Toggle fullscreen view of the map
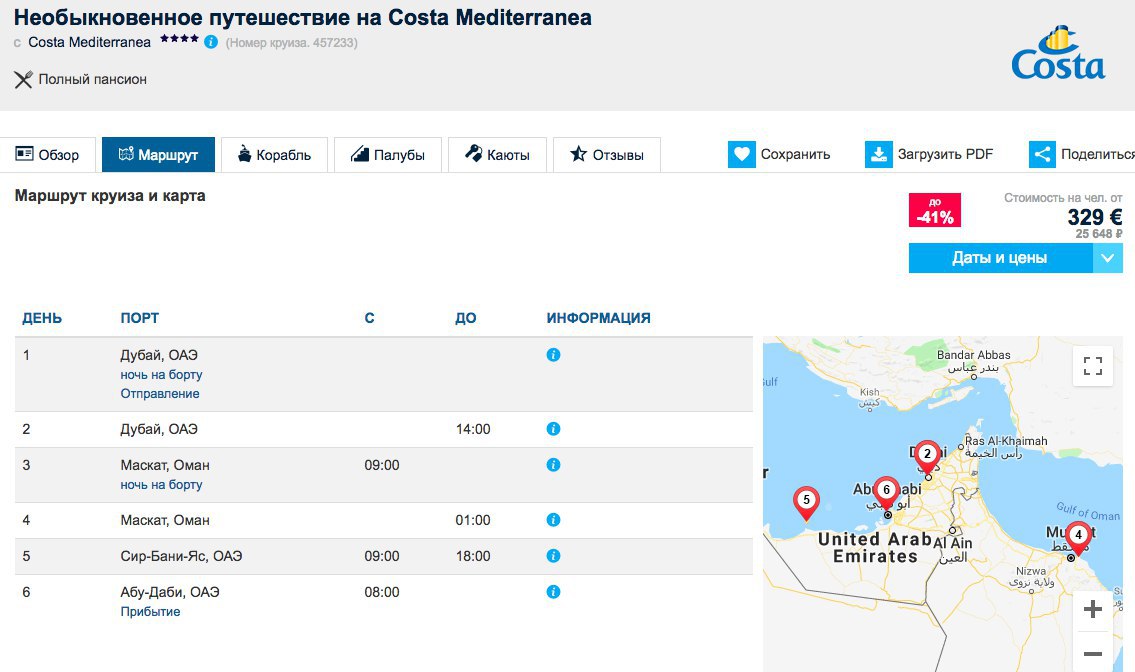This screenshot has height=672, width=1135. [1092, 366]
